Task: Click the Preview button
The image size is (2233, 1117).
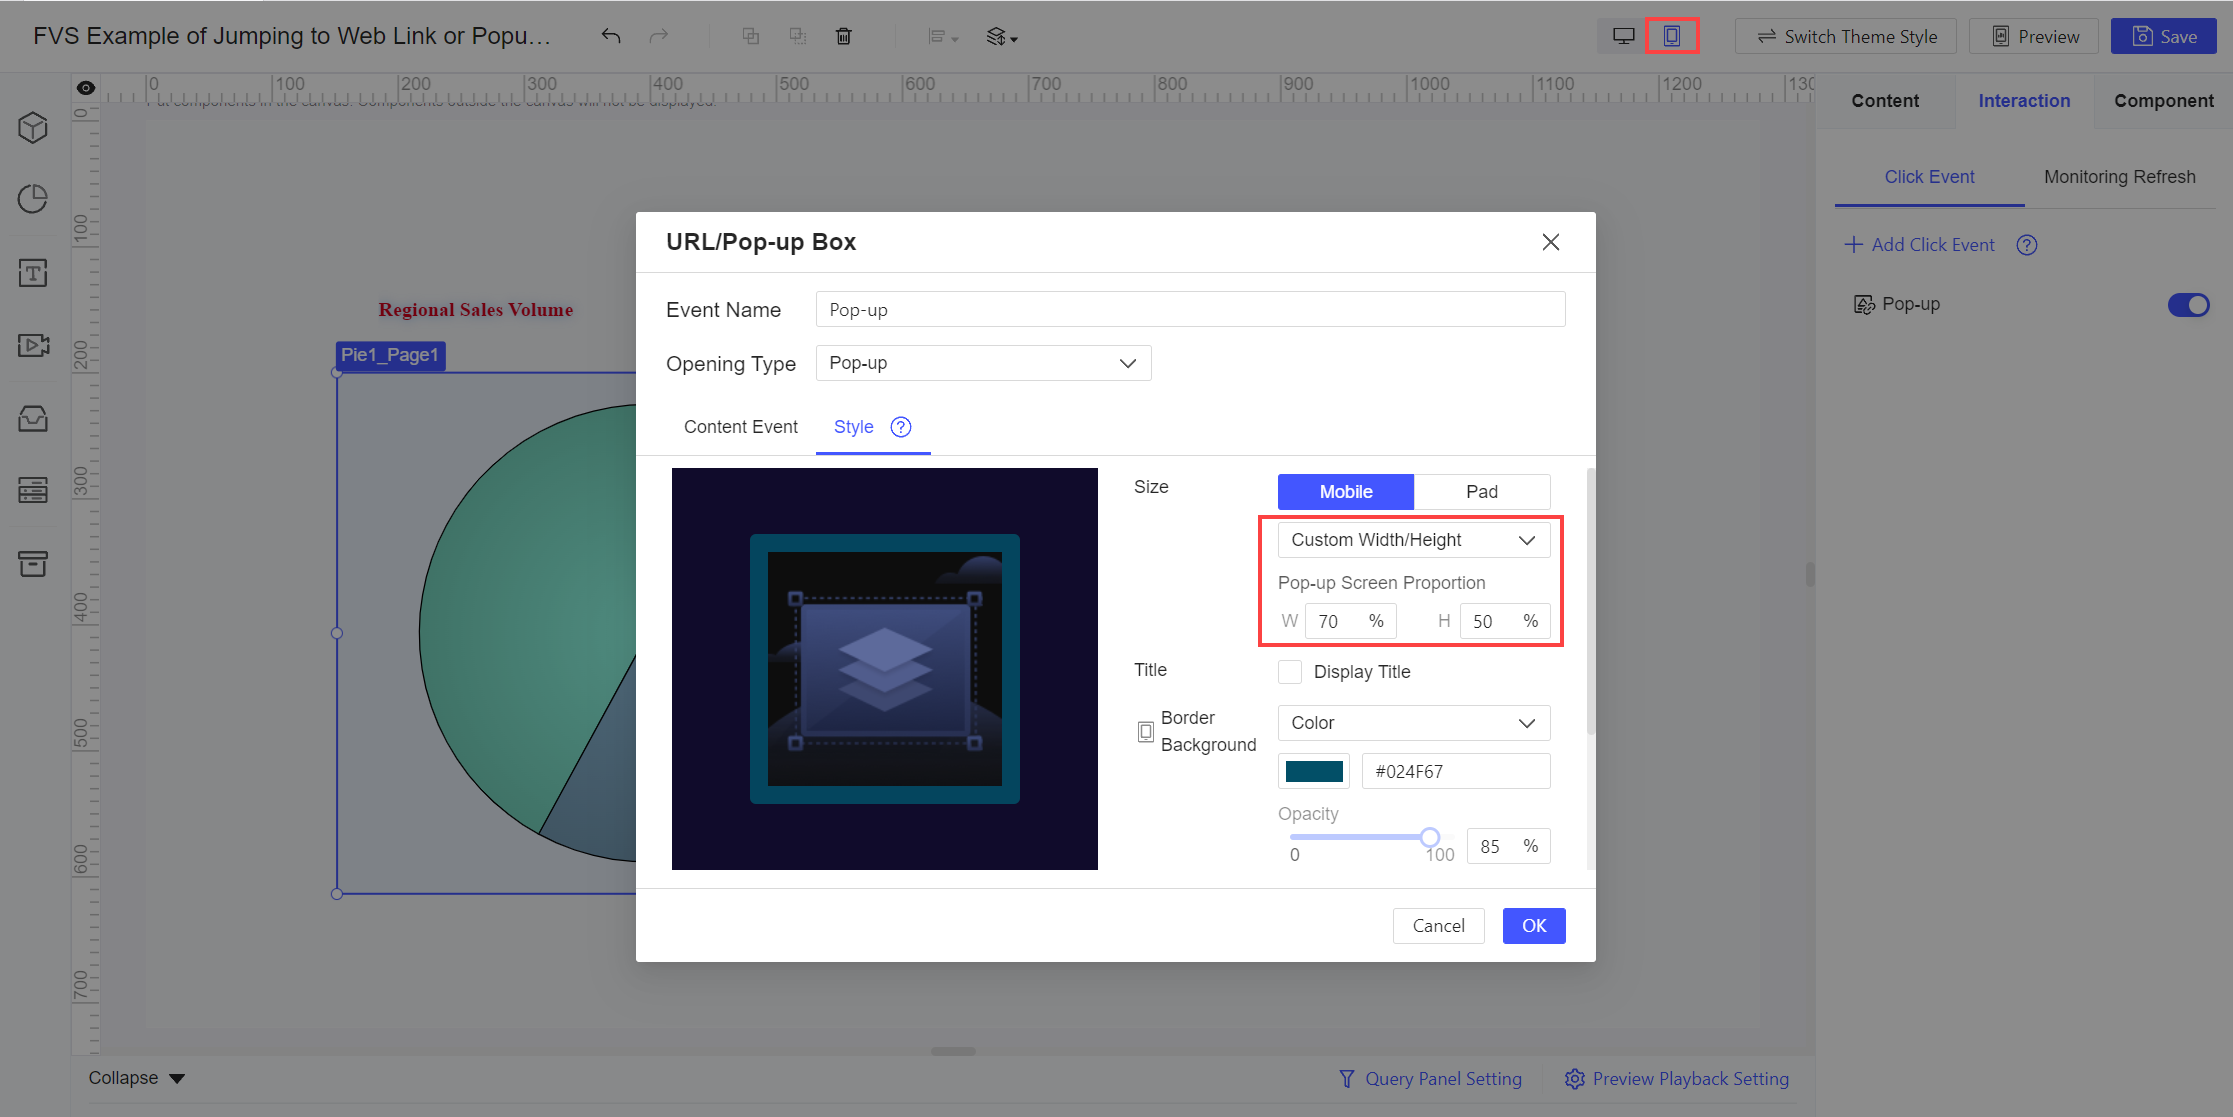Action: tap(2033, 36)
